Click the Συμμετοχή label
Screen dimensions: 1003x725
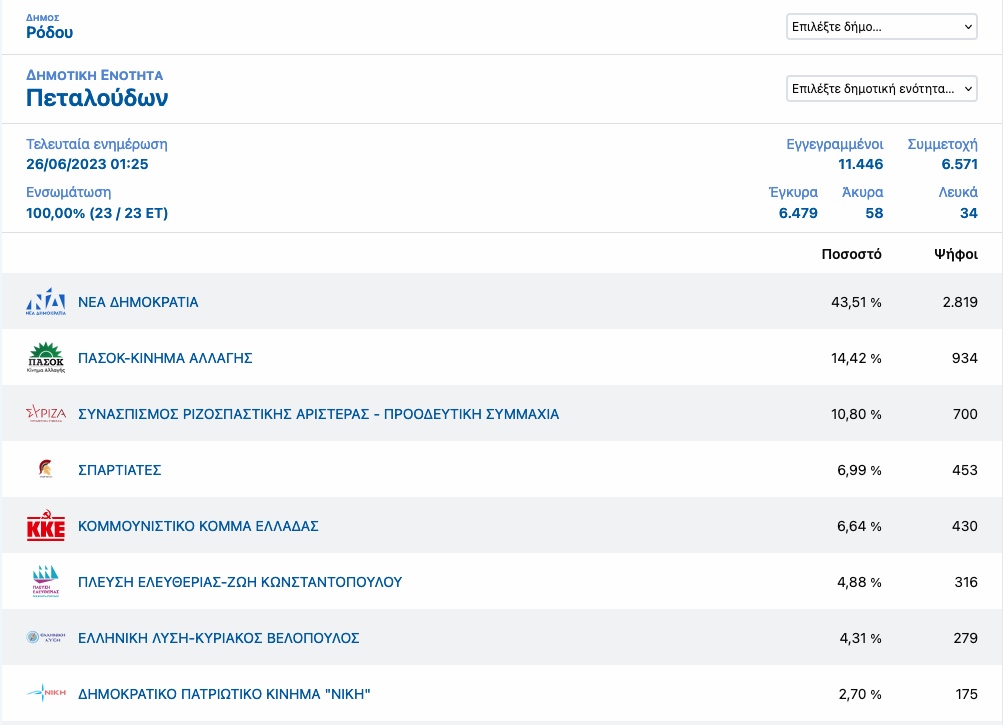(942, 145)
